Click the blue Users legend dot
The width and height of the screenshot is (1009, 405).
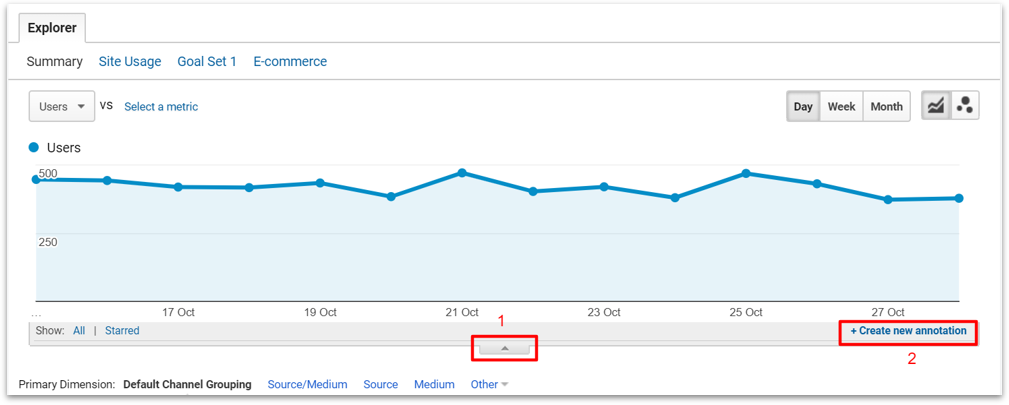[x=34, y=148]
